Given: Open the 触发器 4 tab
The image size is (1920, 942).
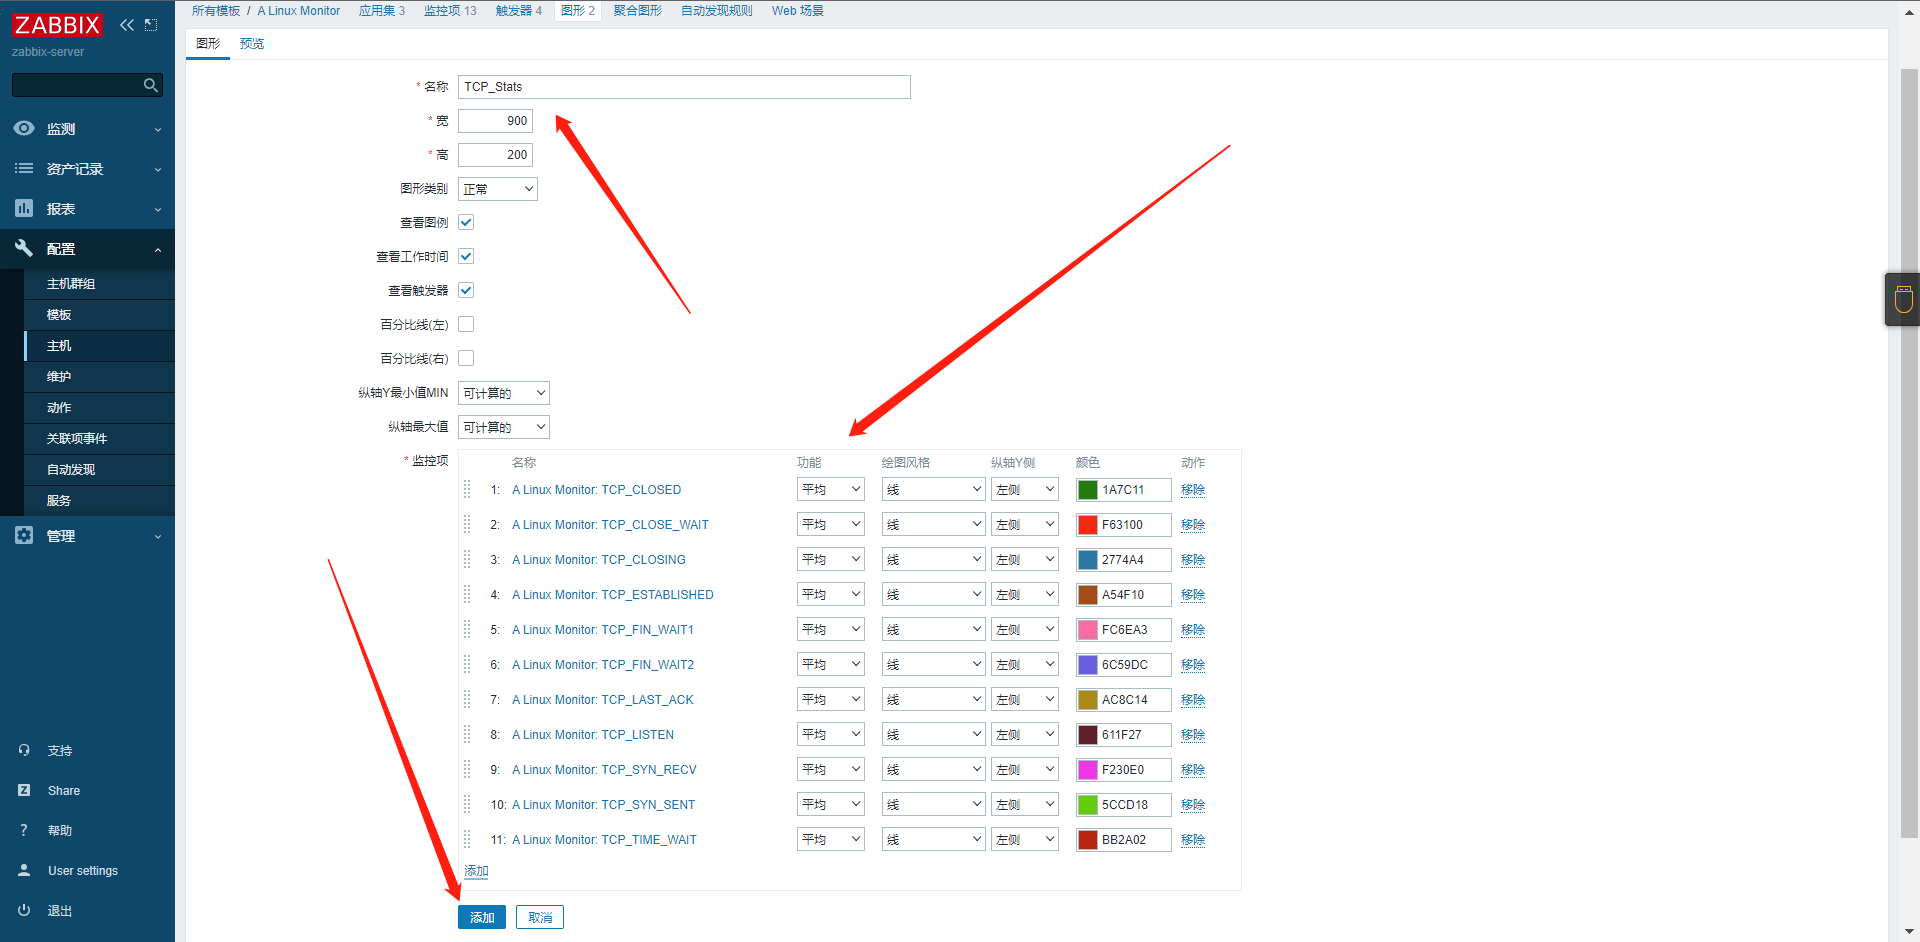Looking at the screenshot, I should tap(519, 11).
